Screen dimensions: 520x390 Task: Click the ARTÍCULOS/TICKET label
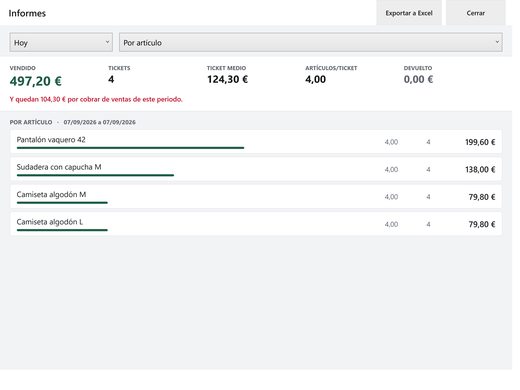point(331,68)
